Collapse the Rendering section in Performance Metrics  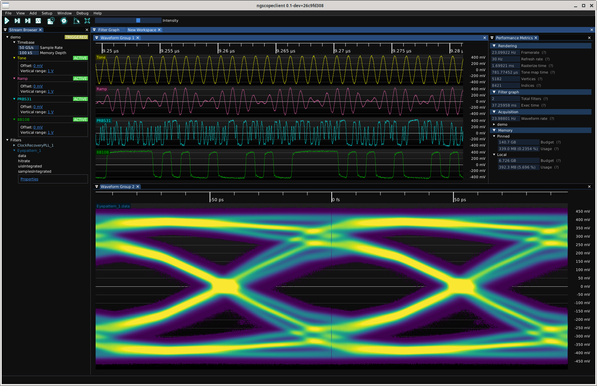pos(494,46)
